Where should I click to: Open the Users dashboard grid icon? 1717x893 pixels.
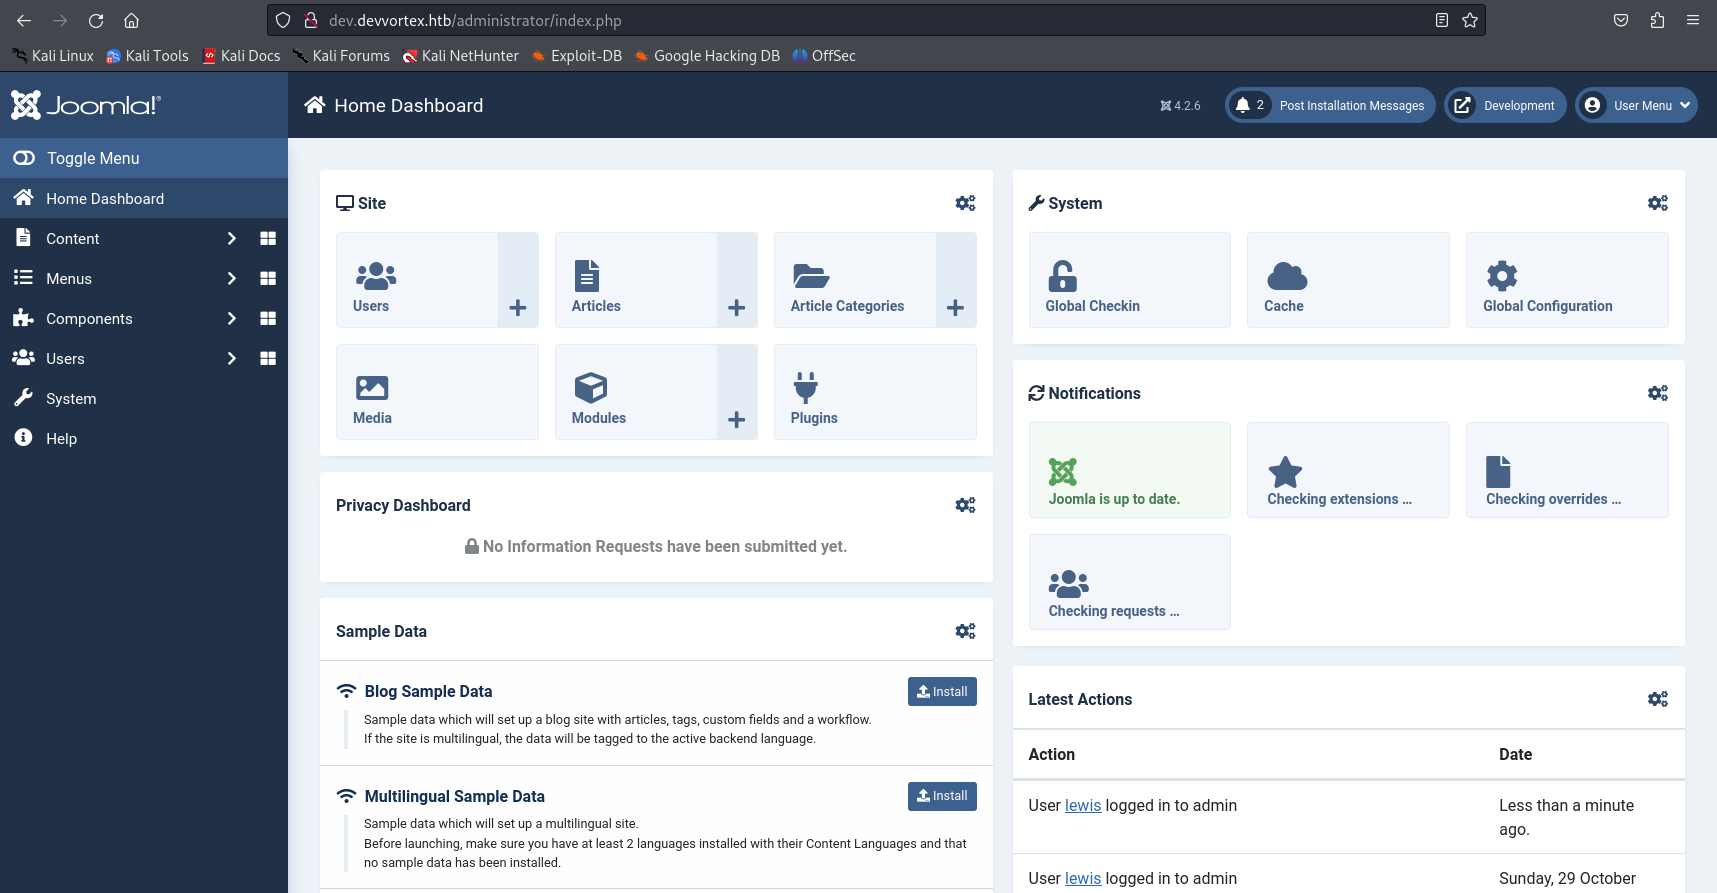(268, 358)
